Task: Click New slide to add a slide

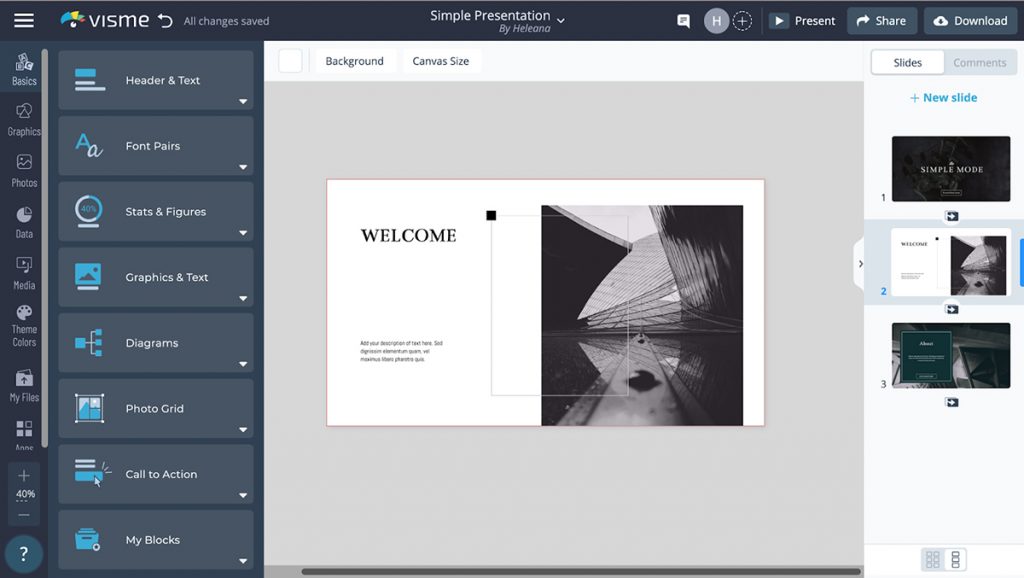Action: coord(943,97)
